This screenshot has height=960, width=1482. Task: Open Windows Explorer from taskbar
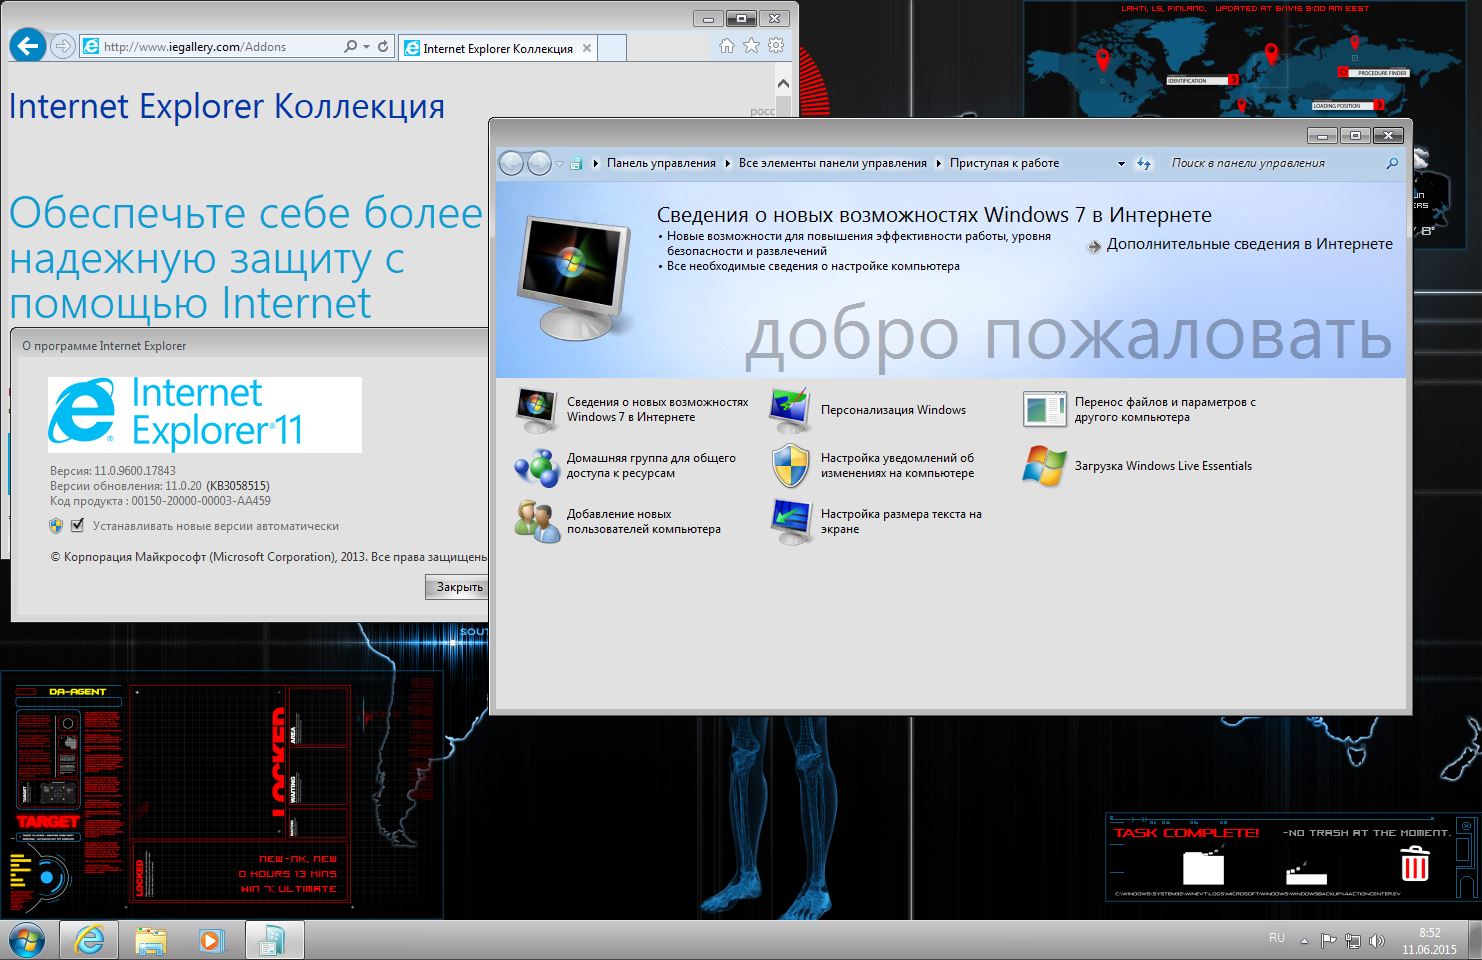coord(150,940)
